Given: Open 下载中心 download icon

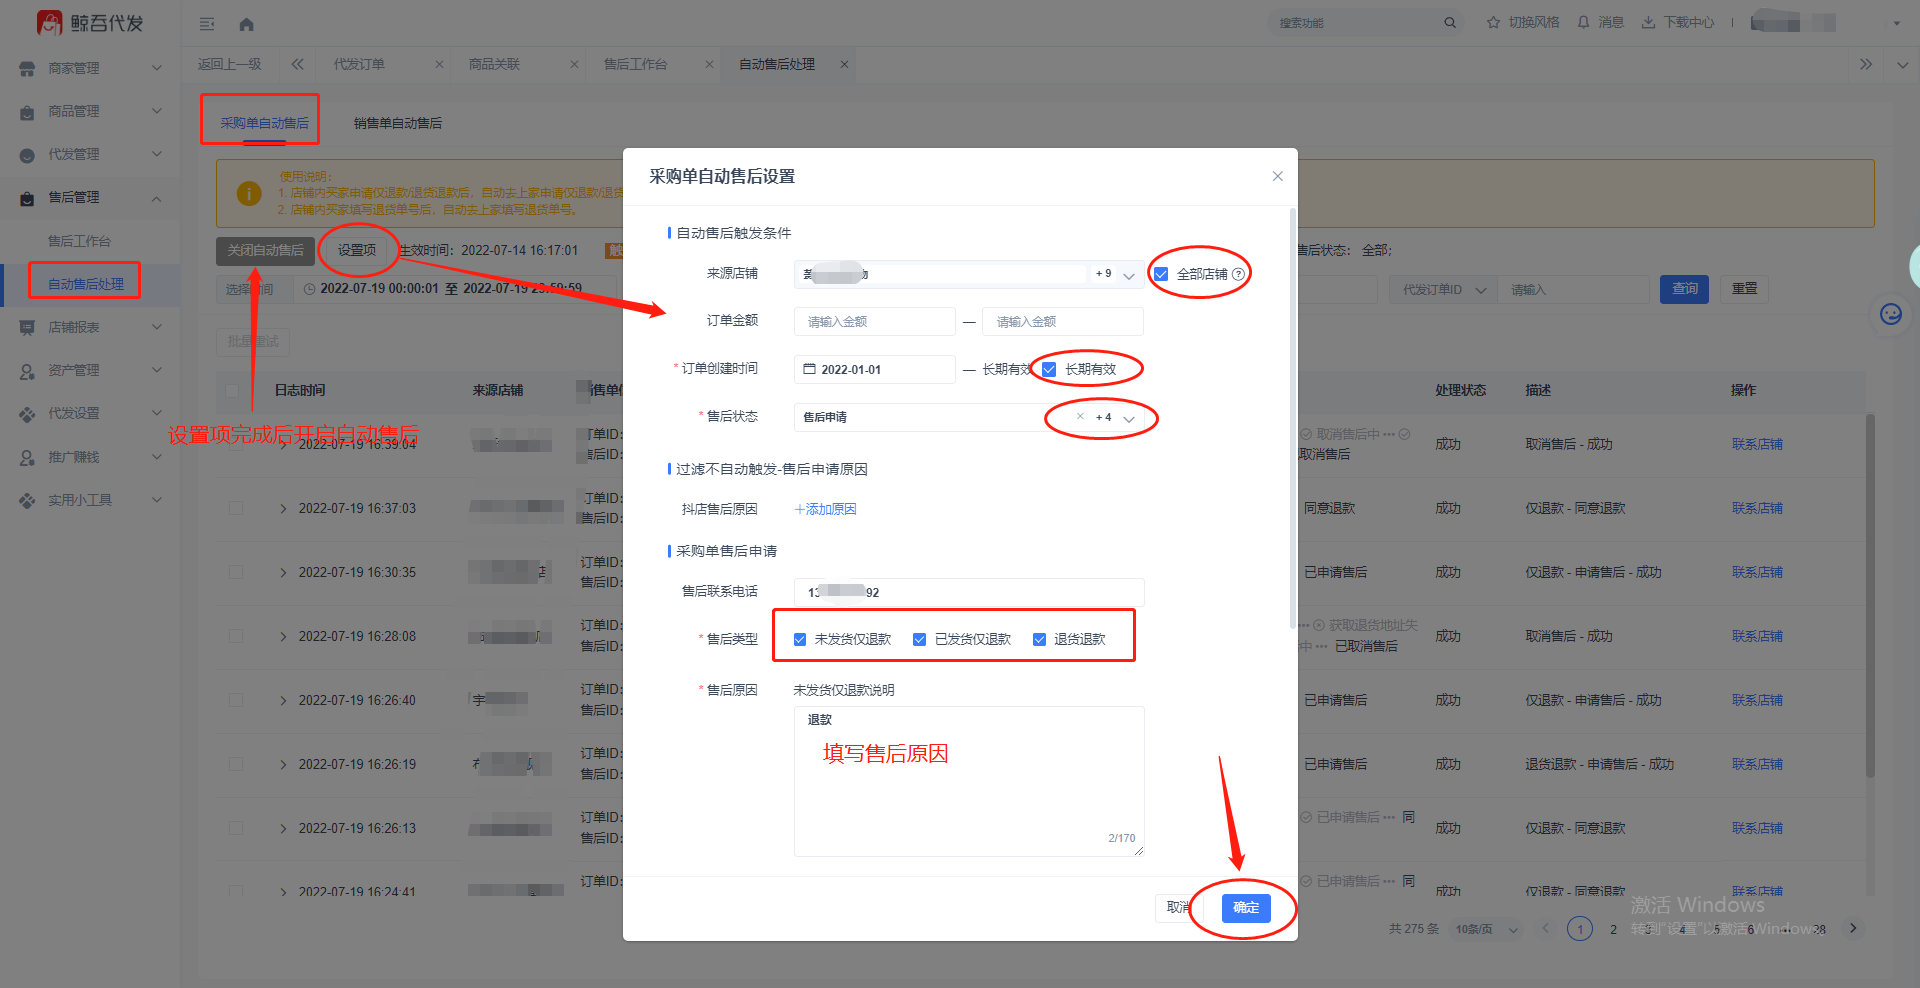Looking at the screenshot, I should [x=1648, y=22].
